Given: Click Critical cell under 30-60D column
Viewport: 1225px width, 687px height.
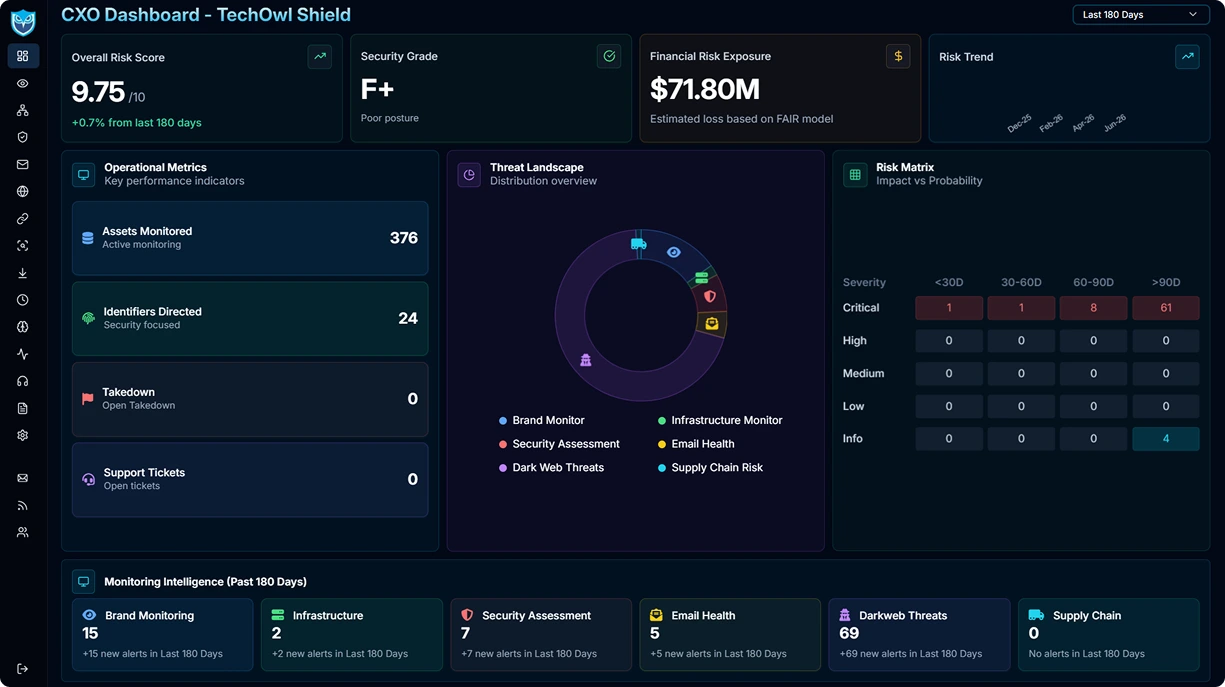Looking at the screenshot, I should pos(1021,308).
